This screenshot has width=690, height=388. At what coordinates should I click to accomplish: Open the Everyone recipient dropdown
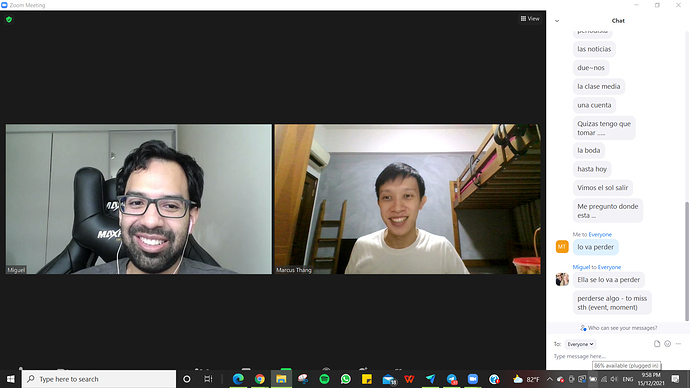pyautogui.click(x=580, y=344)
